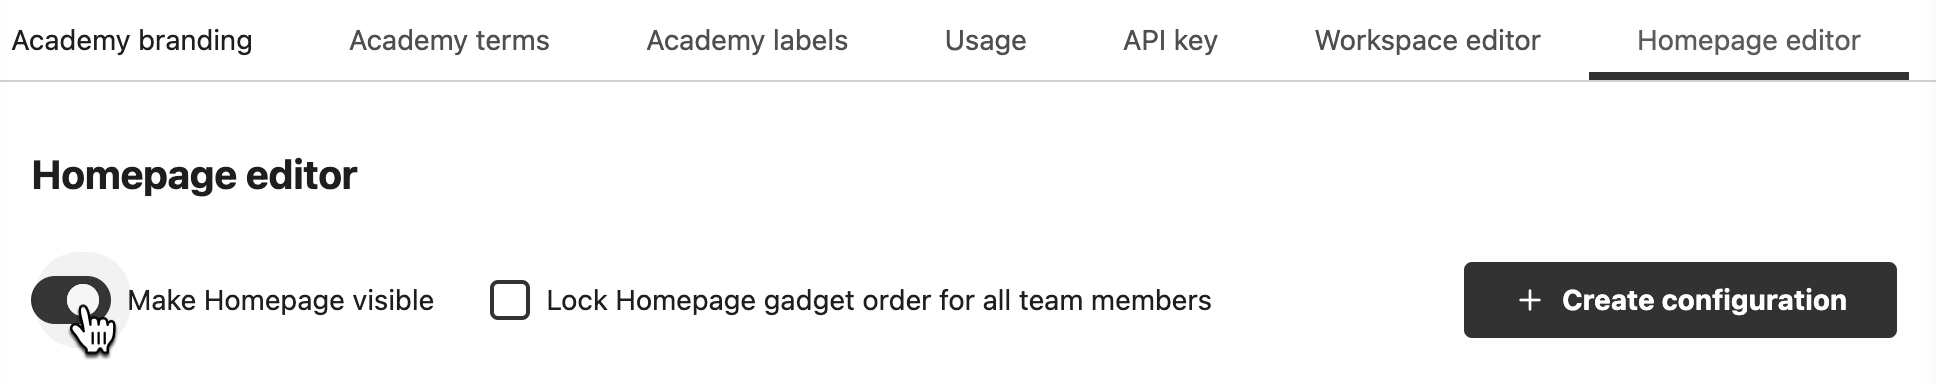Switch to the Workspace editor tab
The image size is (1936, 384).
pyautogui.click(x=1427, y=40)
